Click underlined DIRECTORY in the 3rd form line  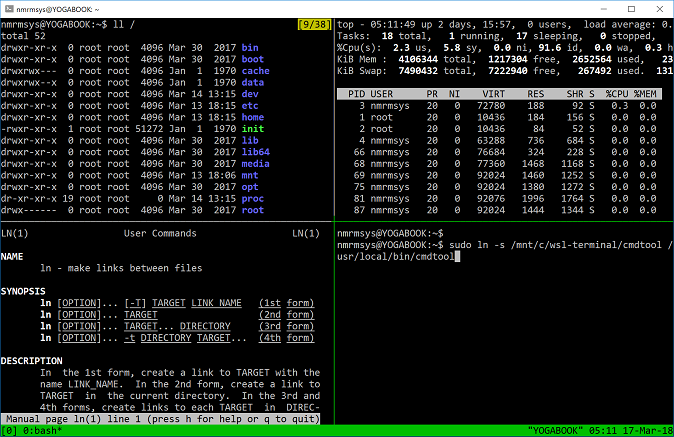coord(205,326)
